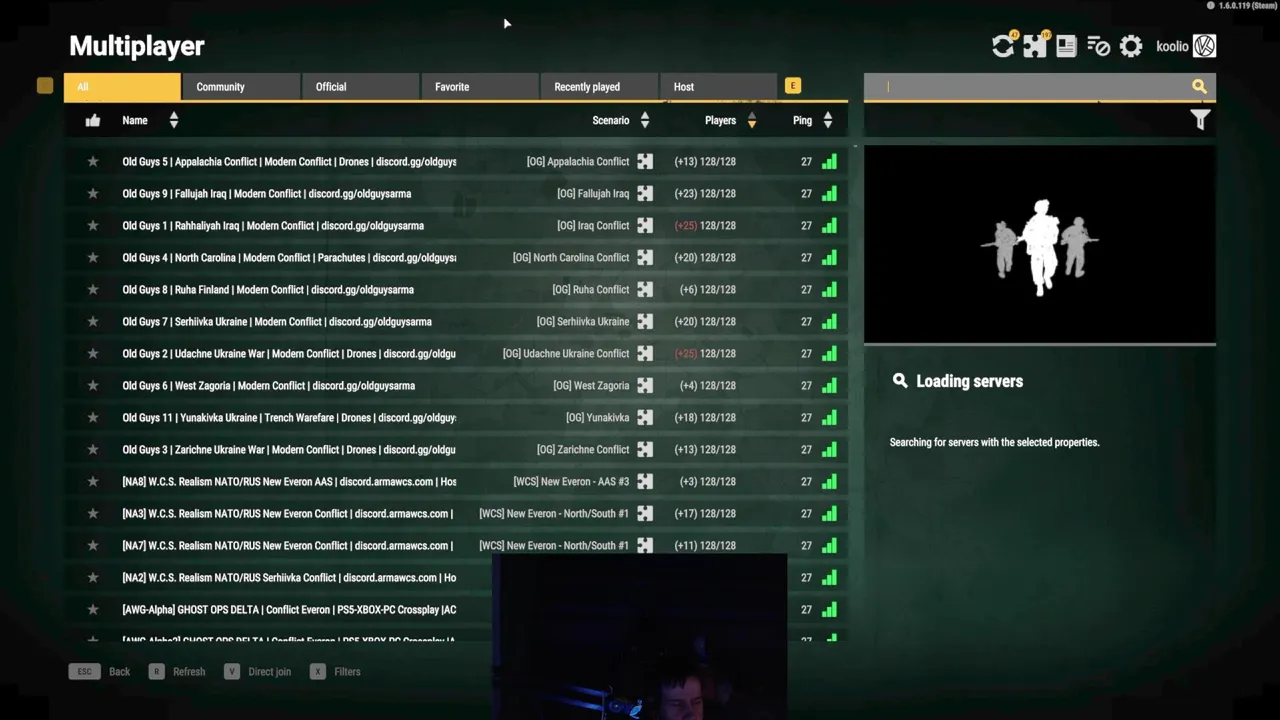Favorite the Old Guys 8 Ruha Finland server
The width and height of the screenshot is (1280, 720).
(x=93, y=289)
